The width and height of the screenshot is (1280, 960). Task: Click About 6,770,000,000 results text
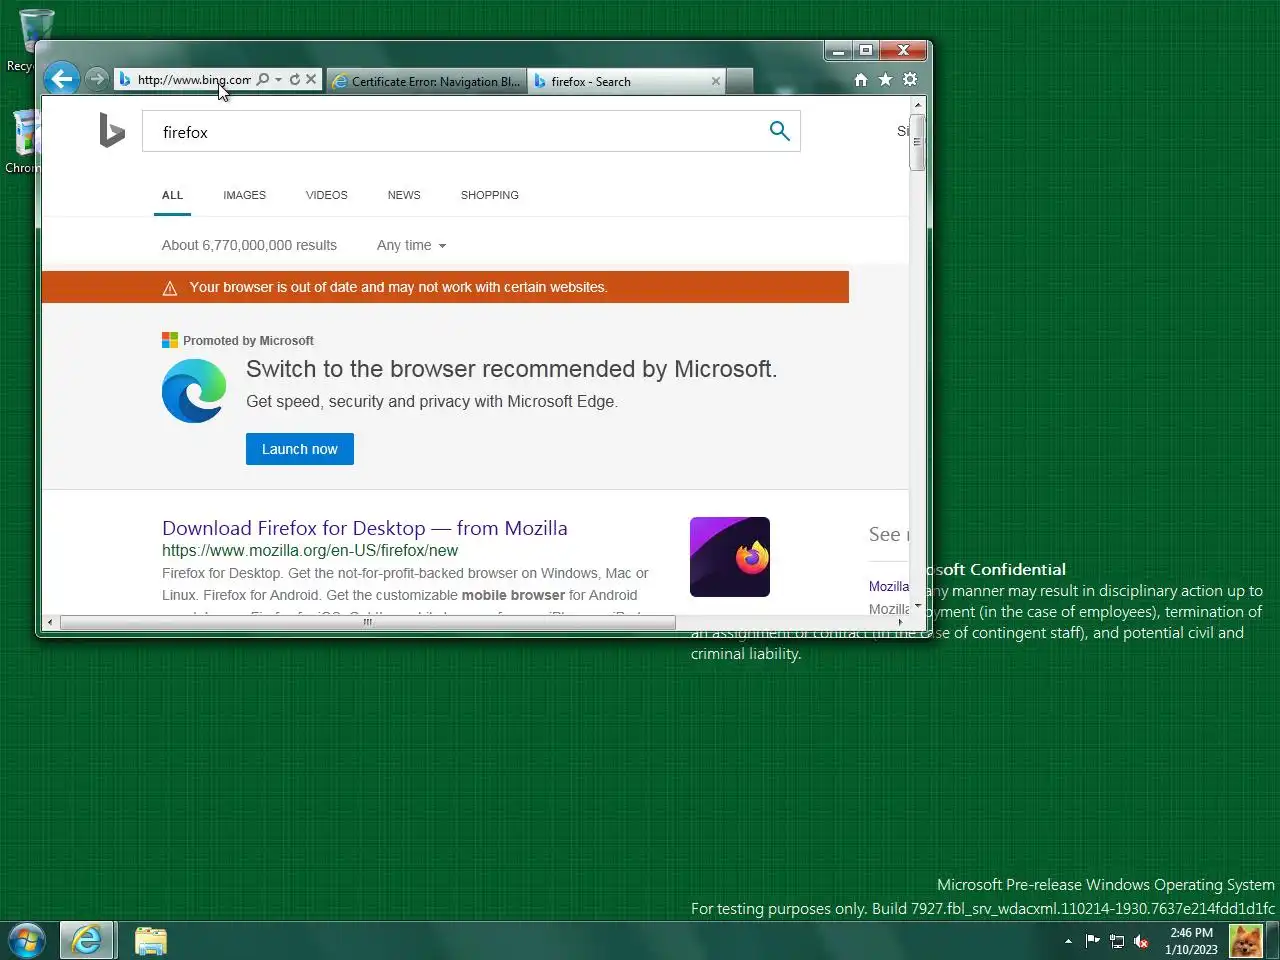click(x=249, y=245)
